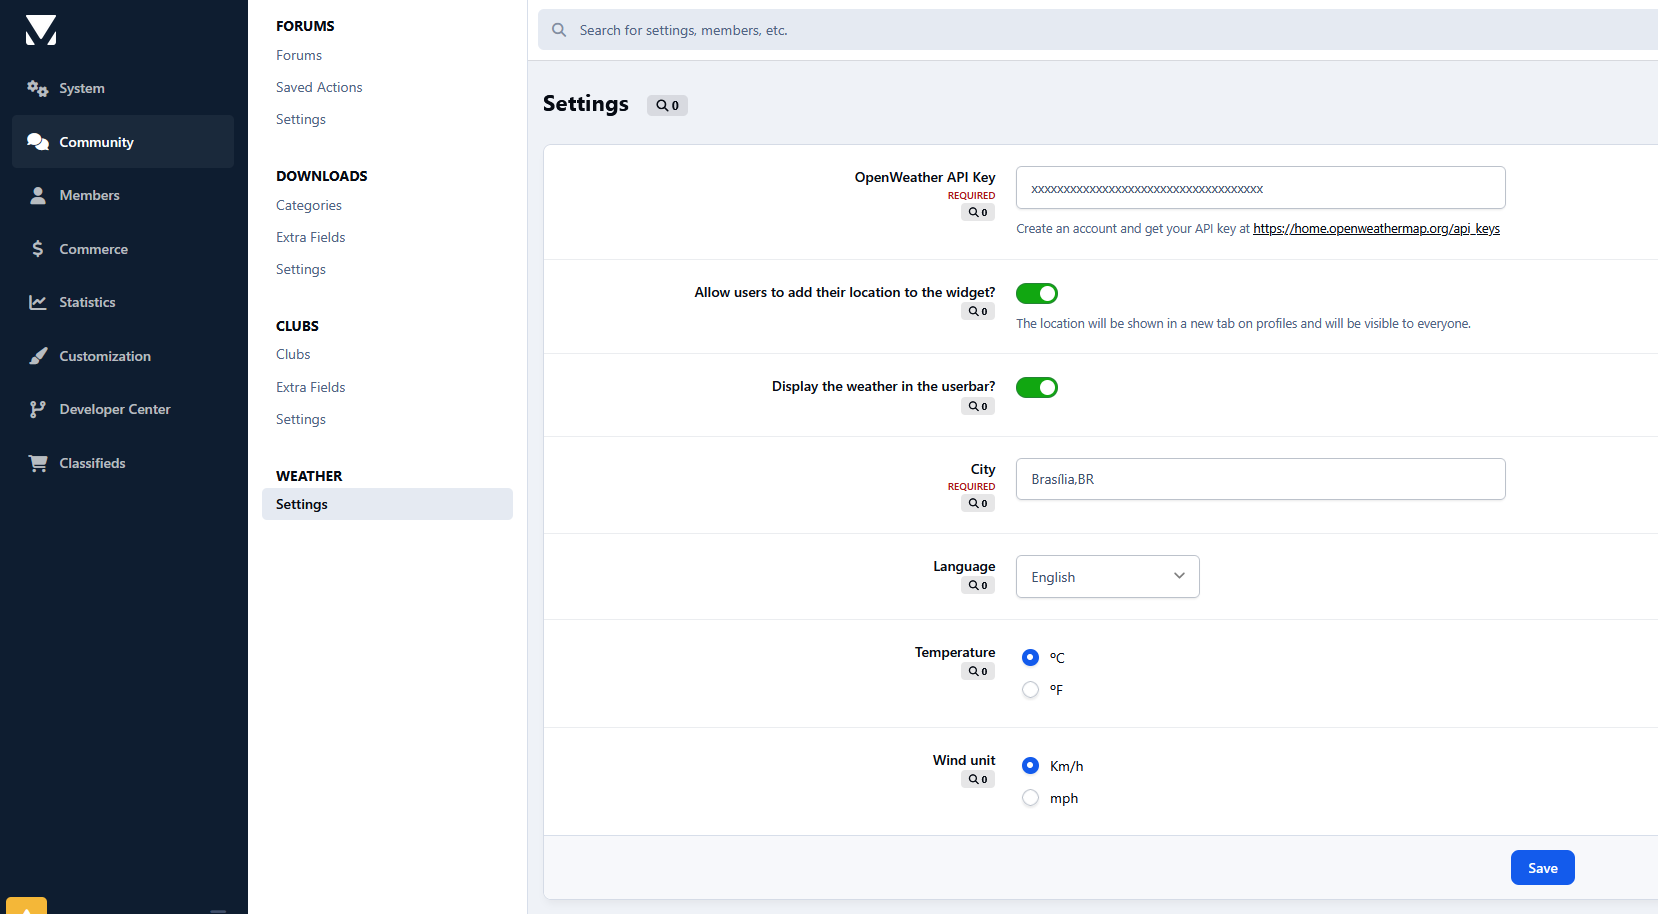This screenshot has width=1658, height=914.
Task: Click the Classifieds shopping cart icon
Action: click(x=38, y=463)
